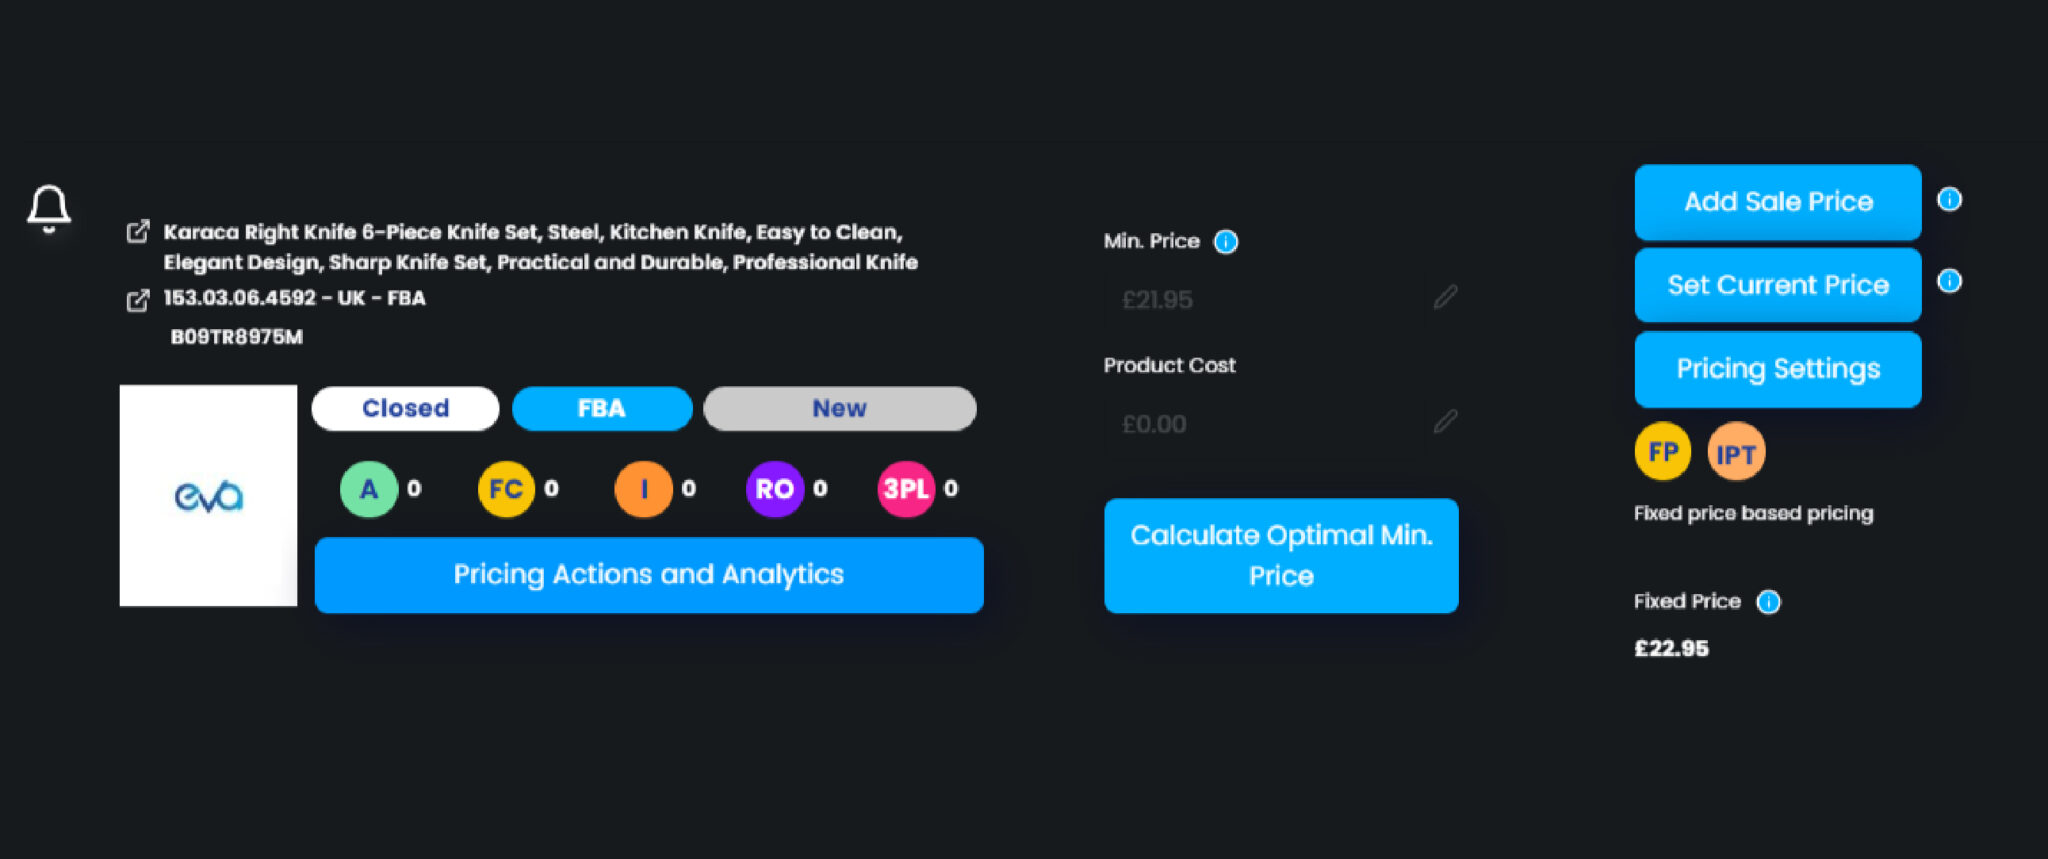Click the green A status badge
Image resolution: width=2048 pixels, height=859 pixels.
pyautogui.click(x=369, y=489)
